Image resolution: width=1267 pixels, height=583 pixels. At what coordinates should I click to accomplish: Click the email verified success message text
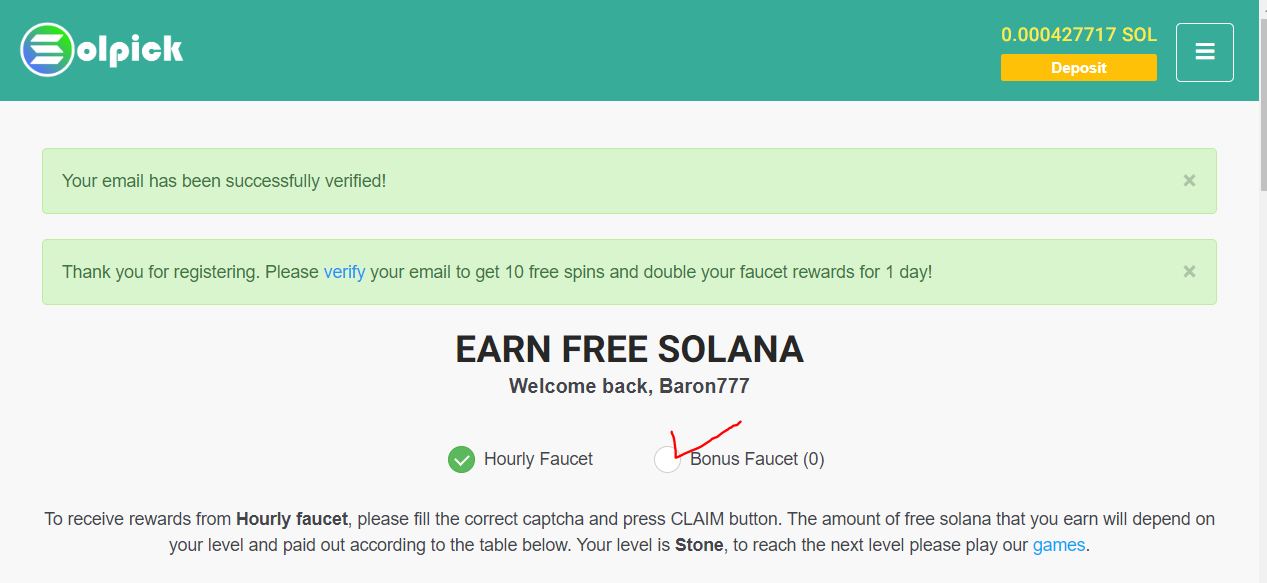click(x=224, y=181)
